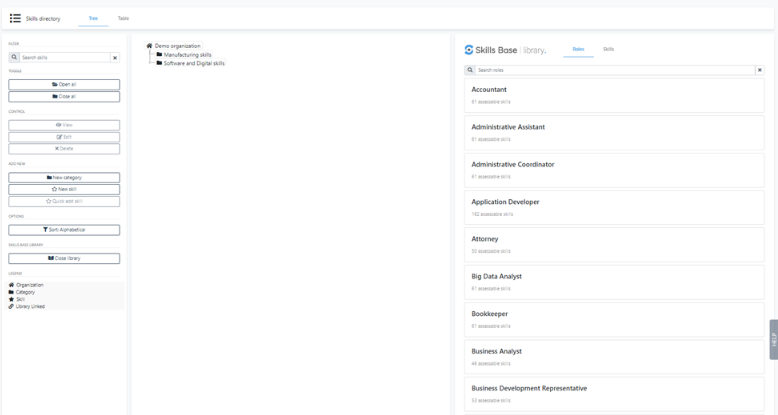The height and width of the screenshot is (415, 778).
Task: Select the Roles tab in the library
Action: click(578, 49)
